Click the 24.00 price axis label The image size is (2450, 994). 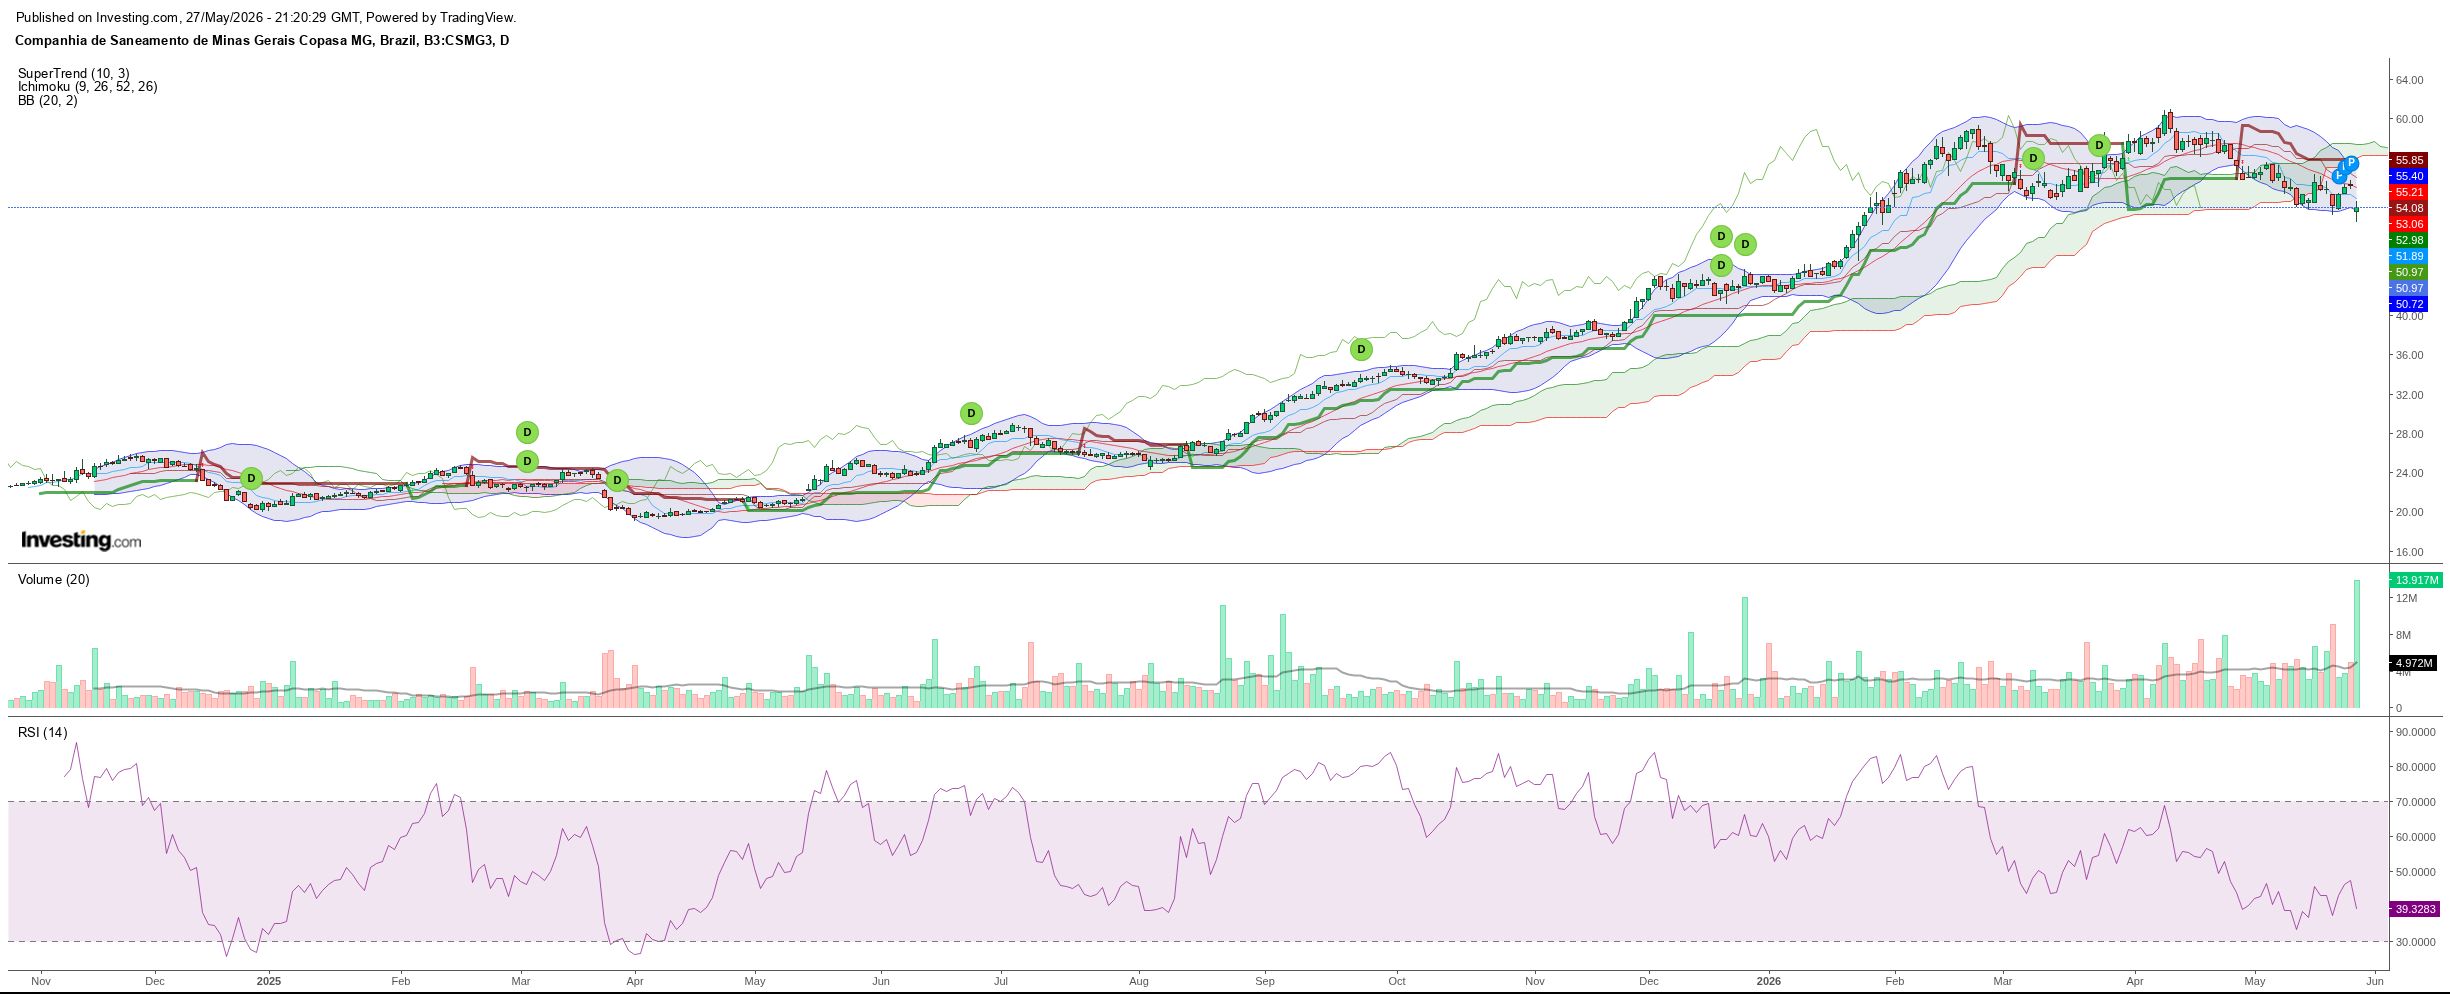coord(2409,473)
